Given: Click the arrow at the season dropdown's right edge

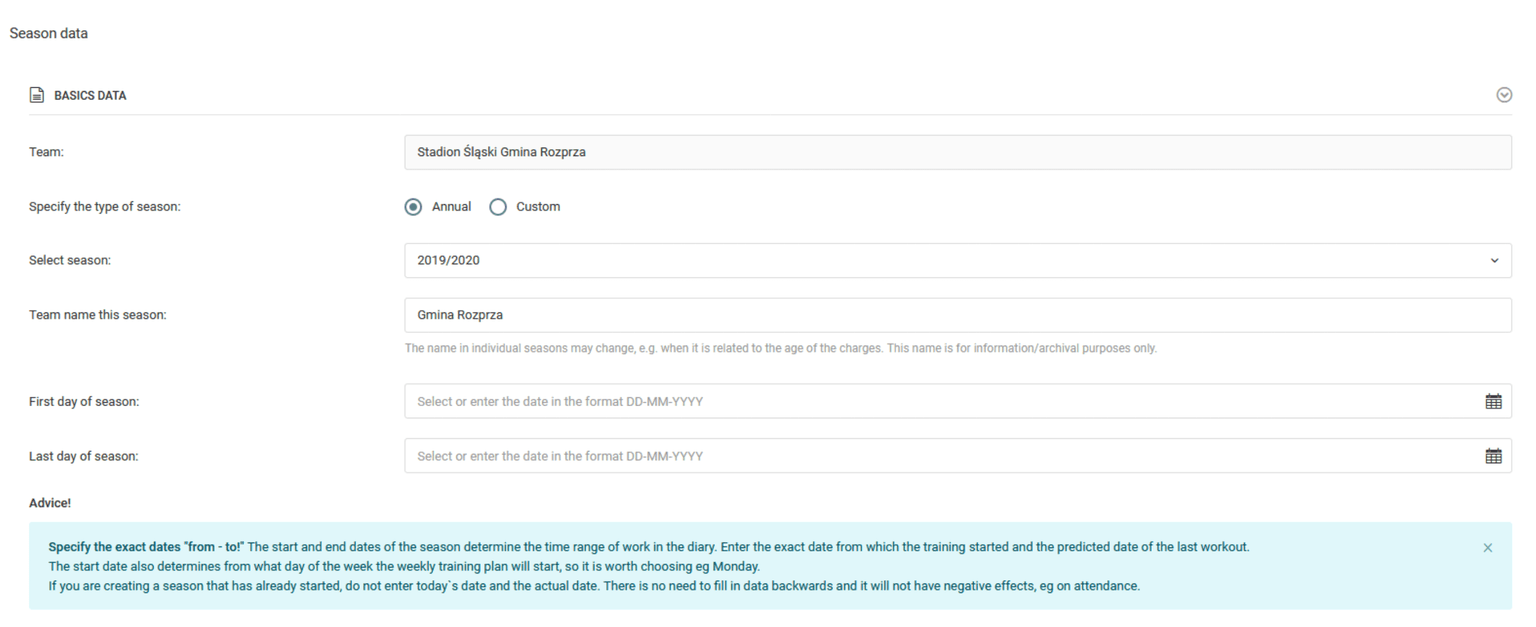Looking at the screenshot, I should [1494, 261].
